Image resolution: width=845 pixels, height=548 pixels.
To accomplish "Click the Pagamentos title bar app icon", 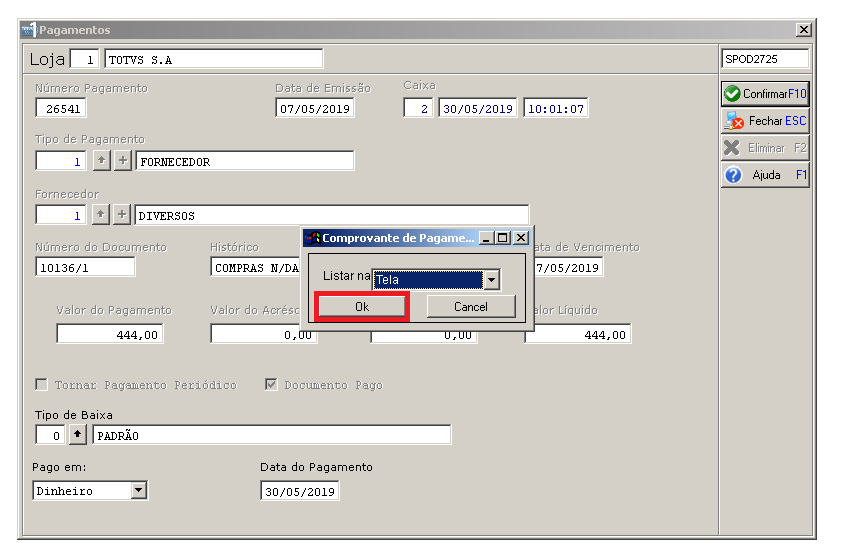I will [x=29, y=30].
